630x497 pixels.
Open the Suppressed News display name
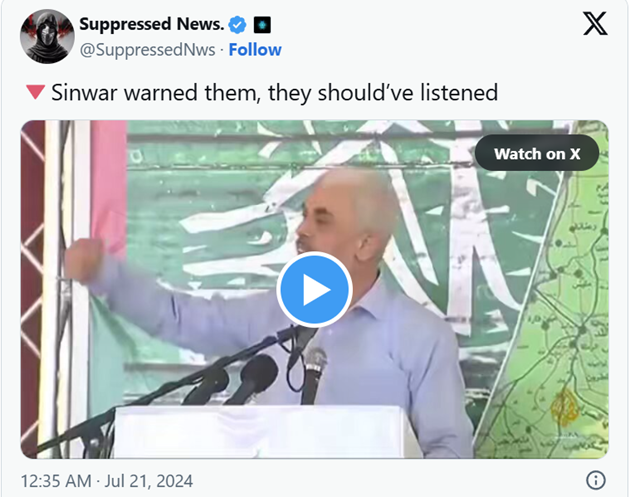pos(151,25)
